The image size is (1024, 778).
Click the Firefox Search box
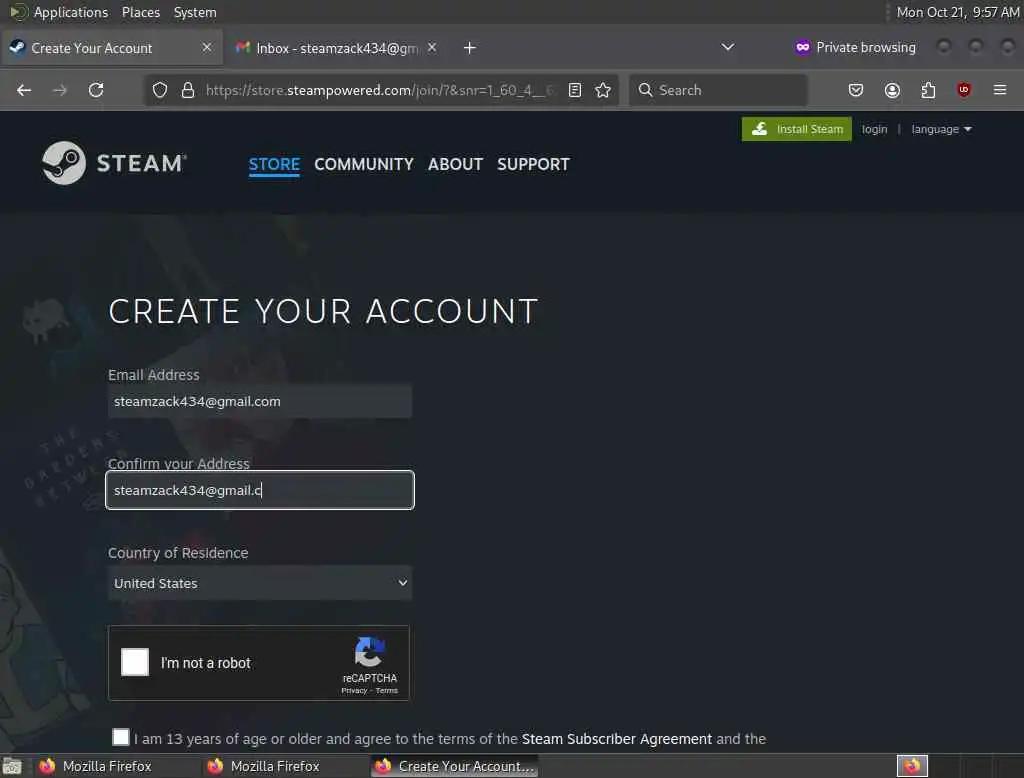click(718, 90)
